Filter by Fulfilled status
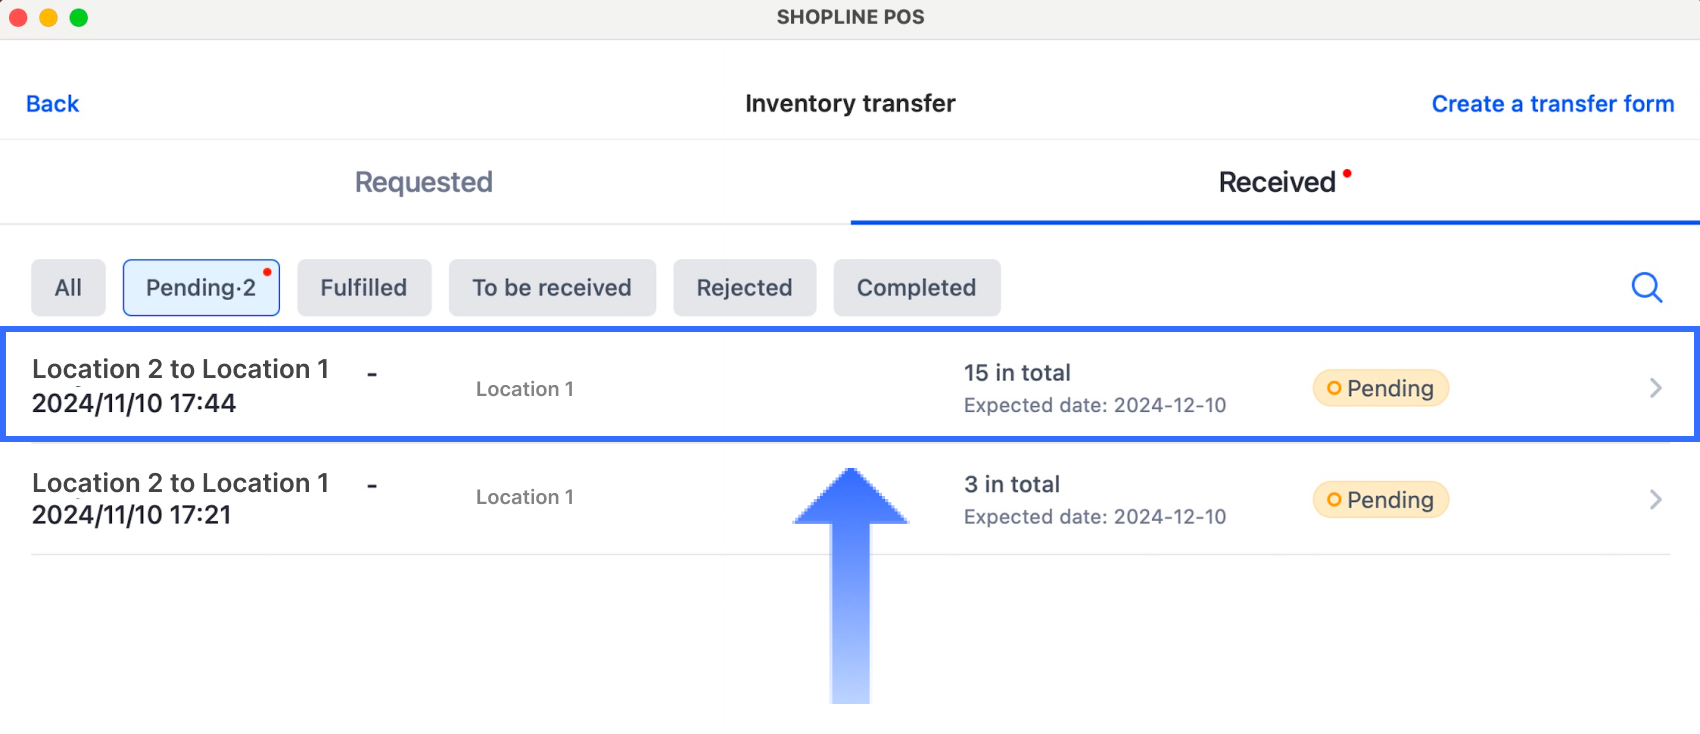 click(364, 288)
